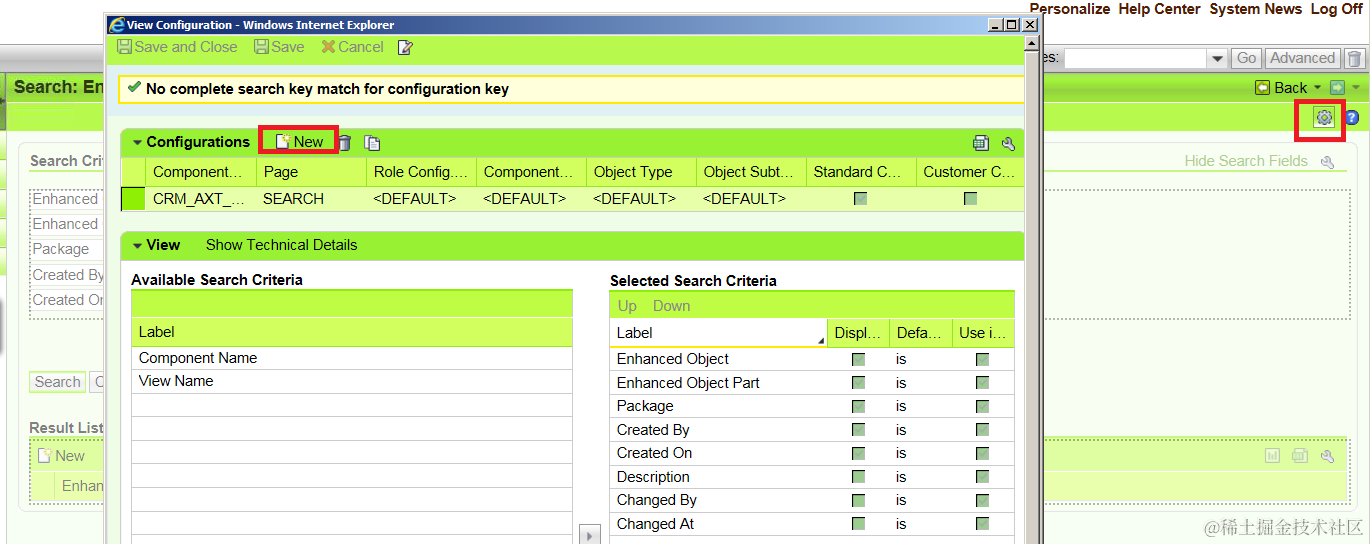This screenshot has height=544, width=1370.
Task: Click the wrench icon next to Hide Search Fields
Action: pyautogui.click(x=1328, y=162)
